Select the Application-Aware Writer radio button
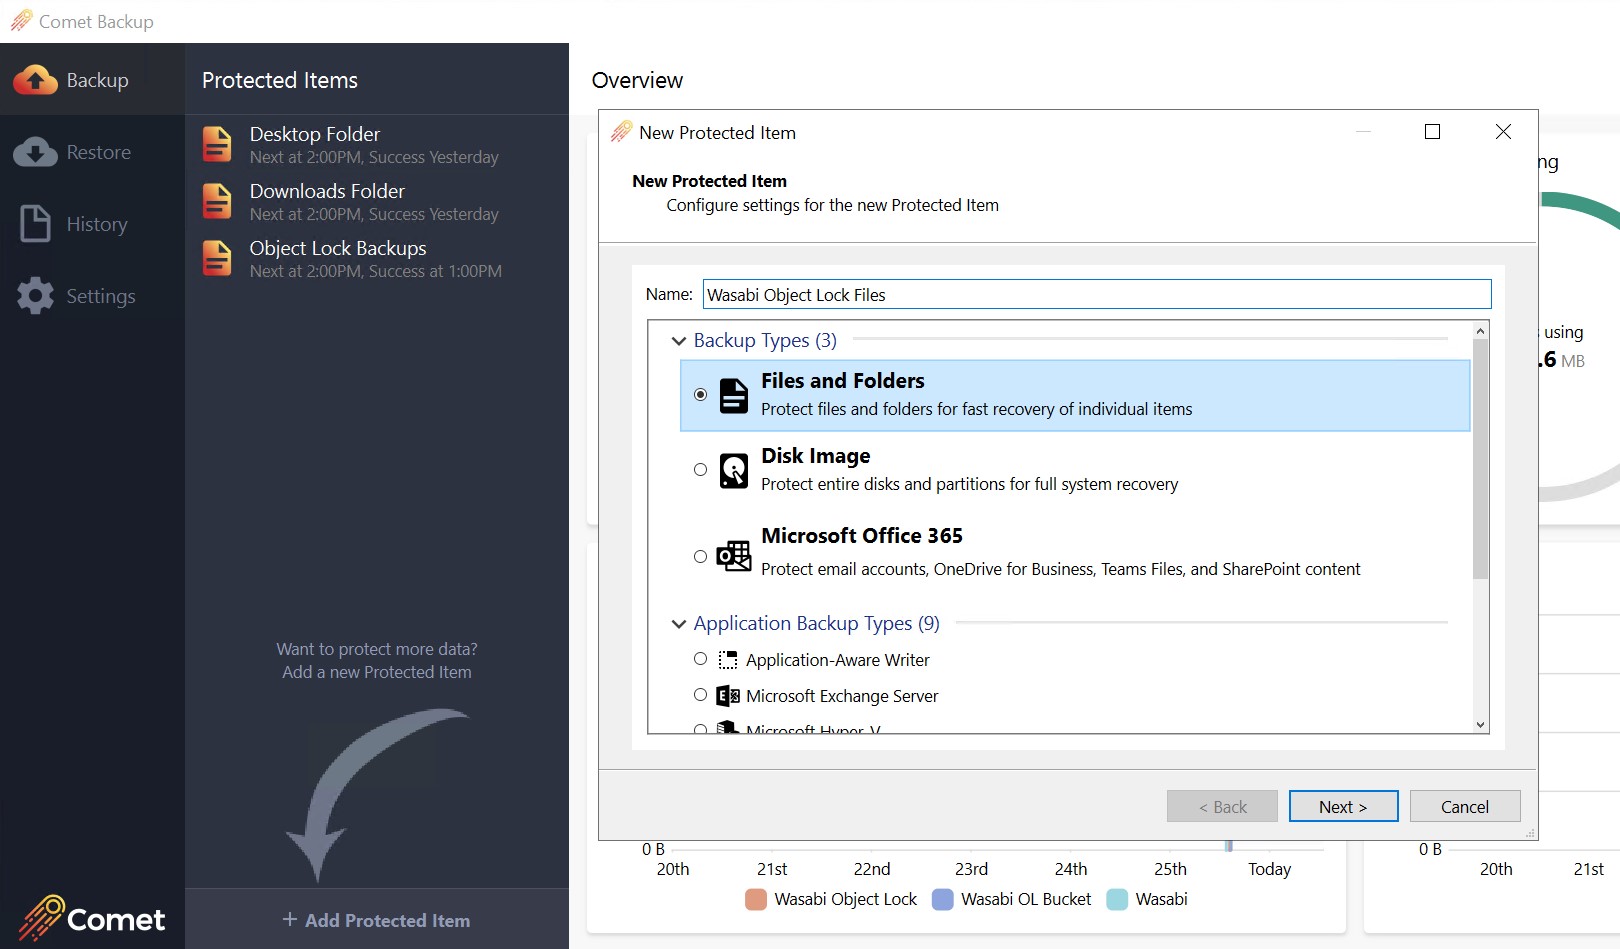1620x949 pixels. (x=700, y=658)
